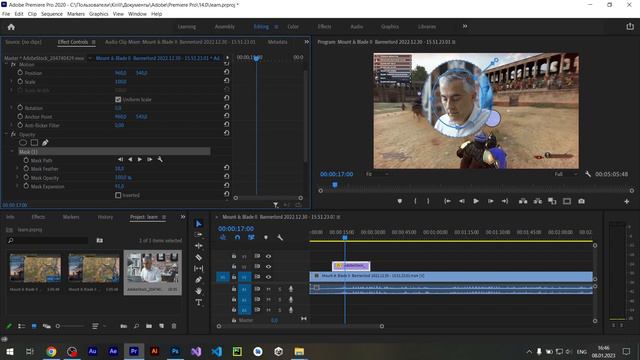Collapse the Motion effect properties
This screenshot has height=360, width=640.
[x=6, y=64]
